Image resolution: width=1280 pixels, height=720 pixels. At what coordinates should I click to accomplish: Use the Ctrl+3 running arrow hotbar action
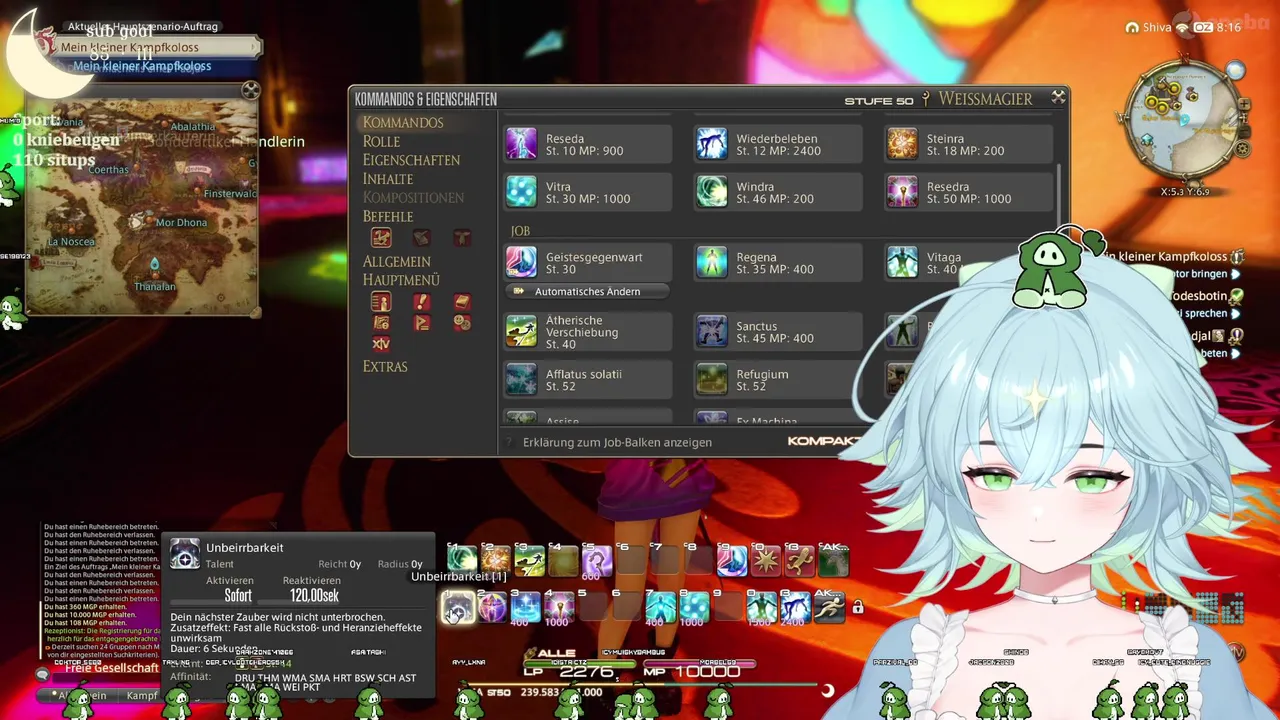(529, 561)
